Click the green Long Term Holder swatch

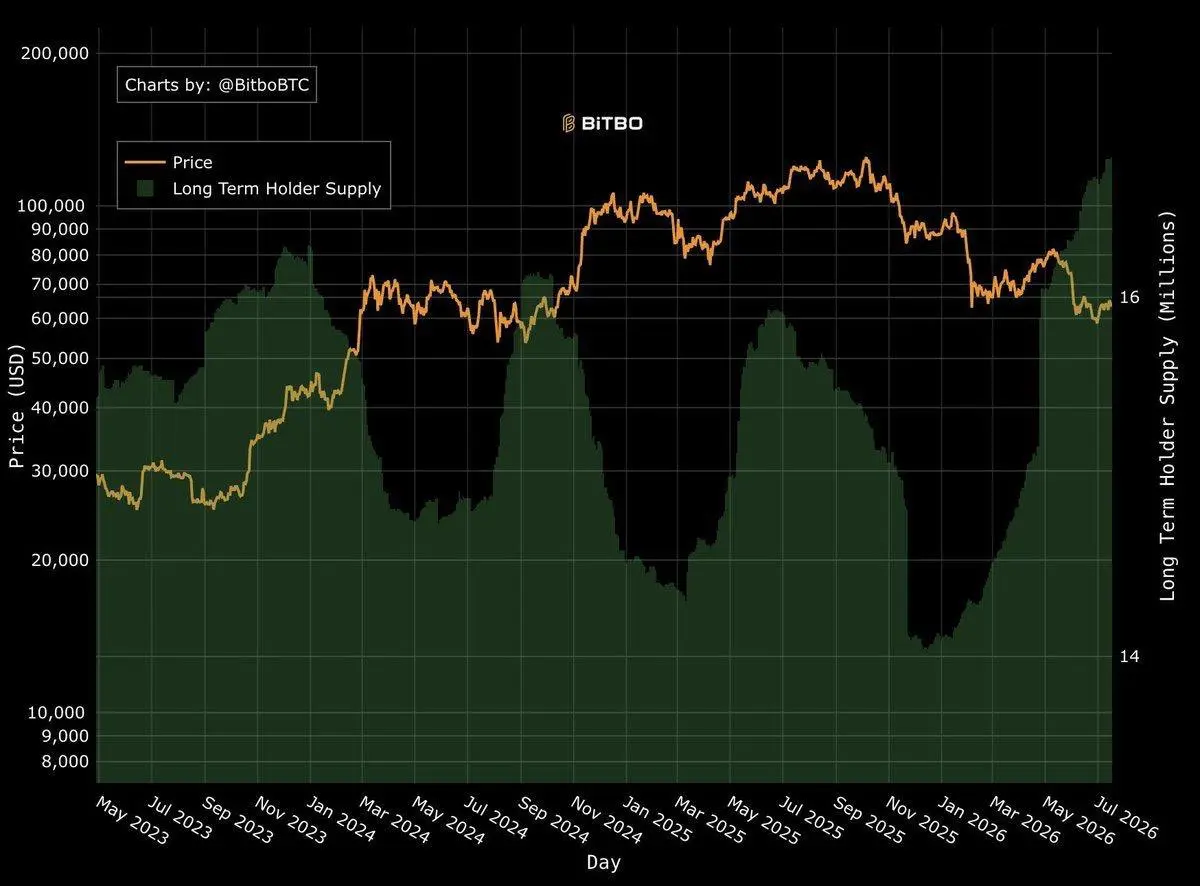(146, 188)
